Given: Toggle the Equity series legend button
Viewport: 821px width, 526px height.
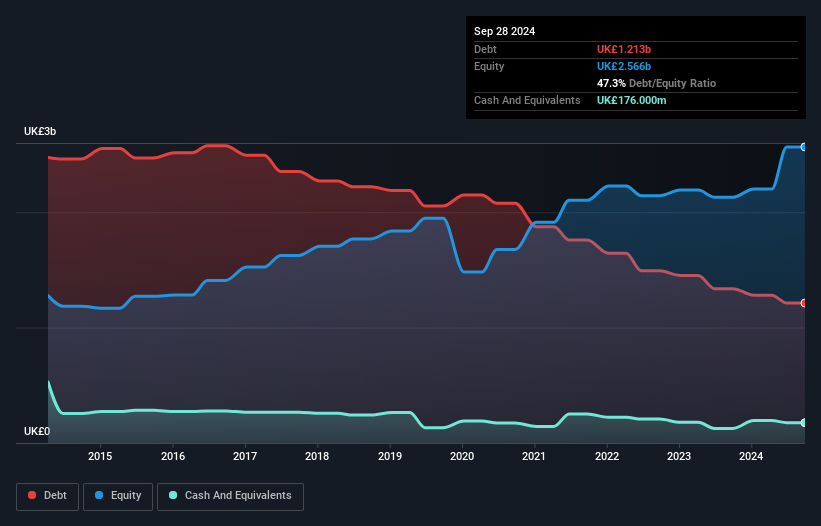Looking at the screenshot, I should [x=118, y=496].
